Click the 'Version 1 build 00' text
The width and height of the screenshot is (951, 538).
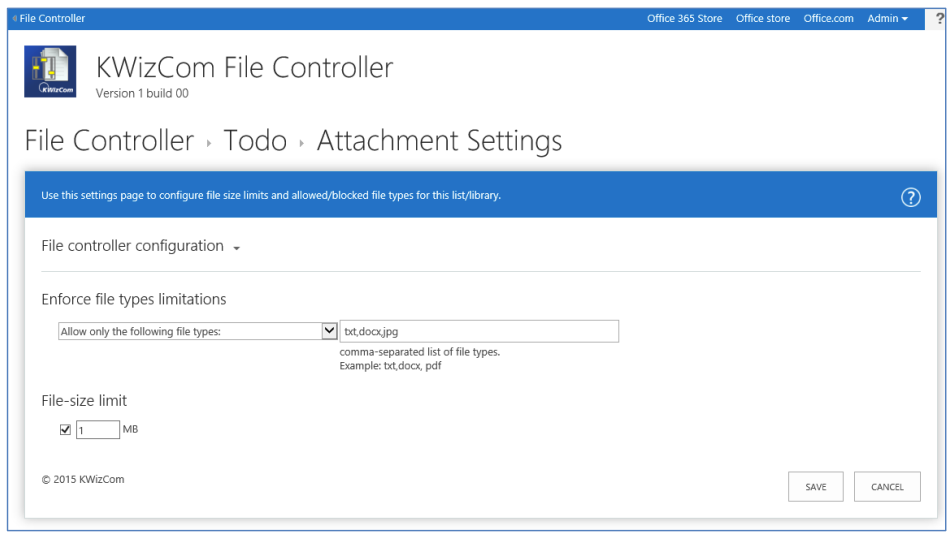coord(142,93)
